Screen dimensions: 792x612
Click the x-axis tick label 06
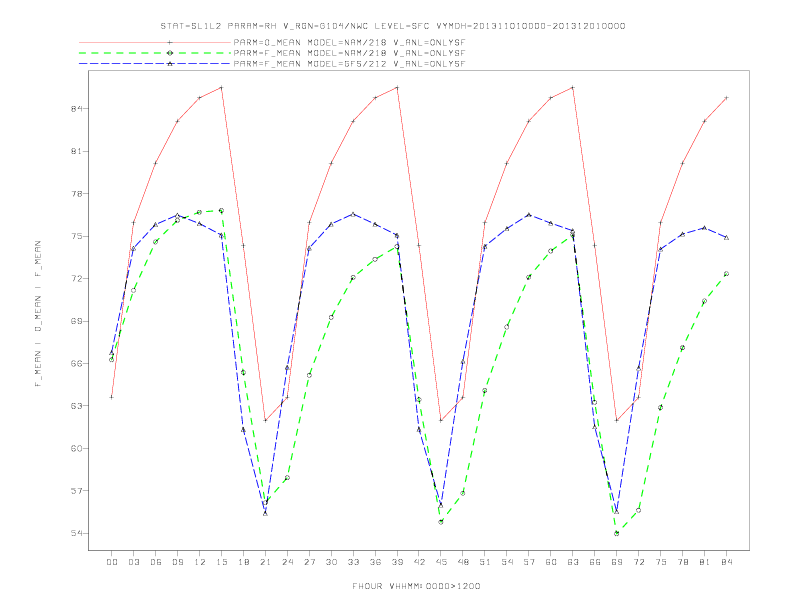tap(156, 562)
